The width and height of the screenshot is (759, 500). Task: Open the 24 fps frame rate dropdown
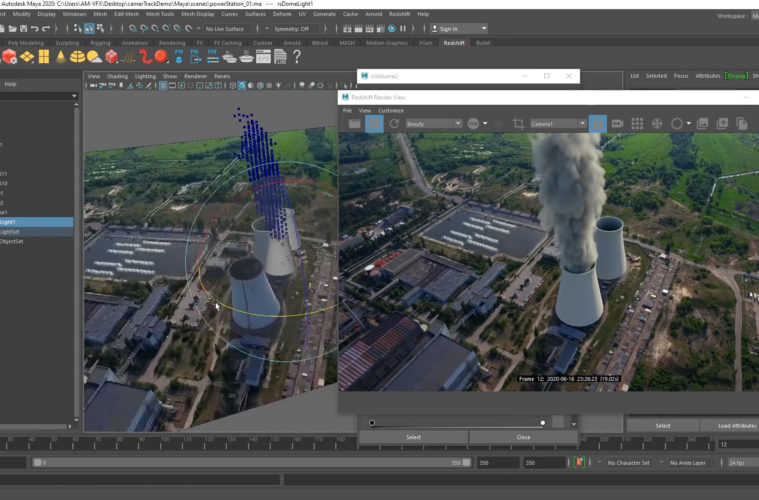click(742, 463)
